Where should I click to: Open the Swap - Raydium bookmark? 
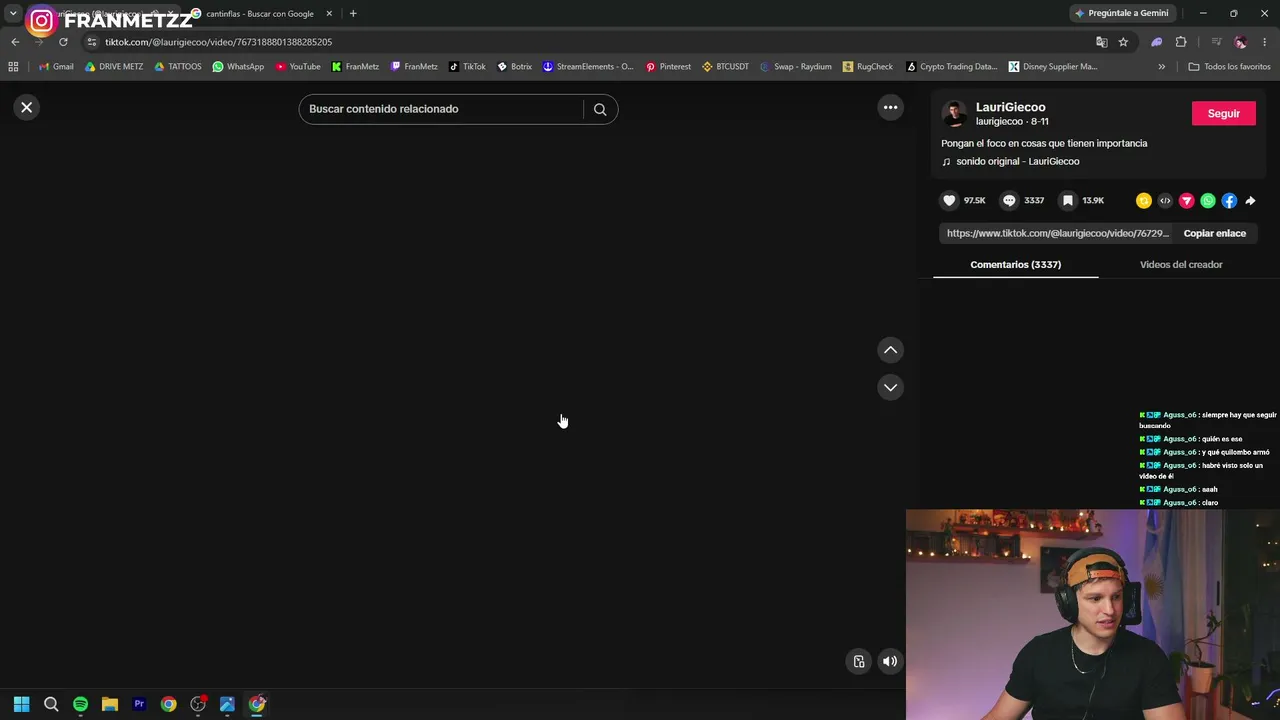pyautogui.click(x=795, y=67)
